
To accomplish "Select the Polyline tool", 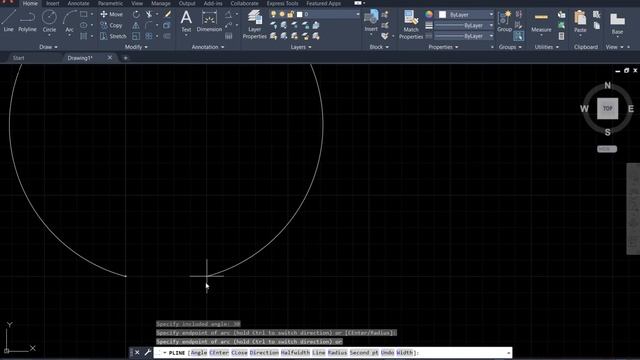I will click(x=27, y=21).
